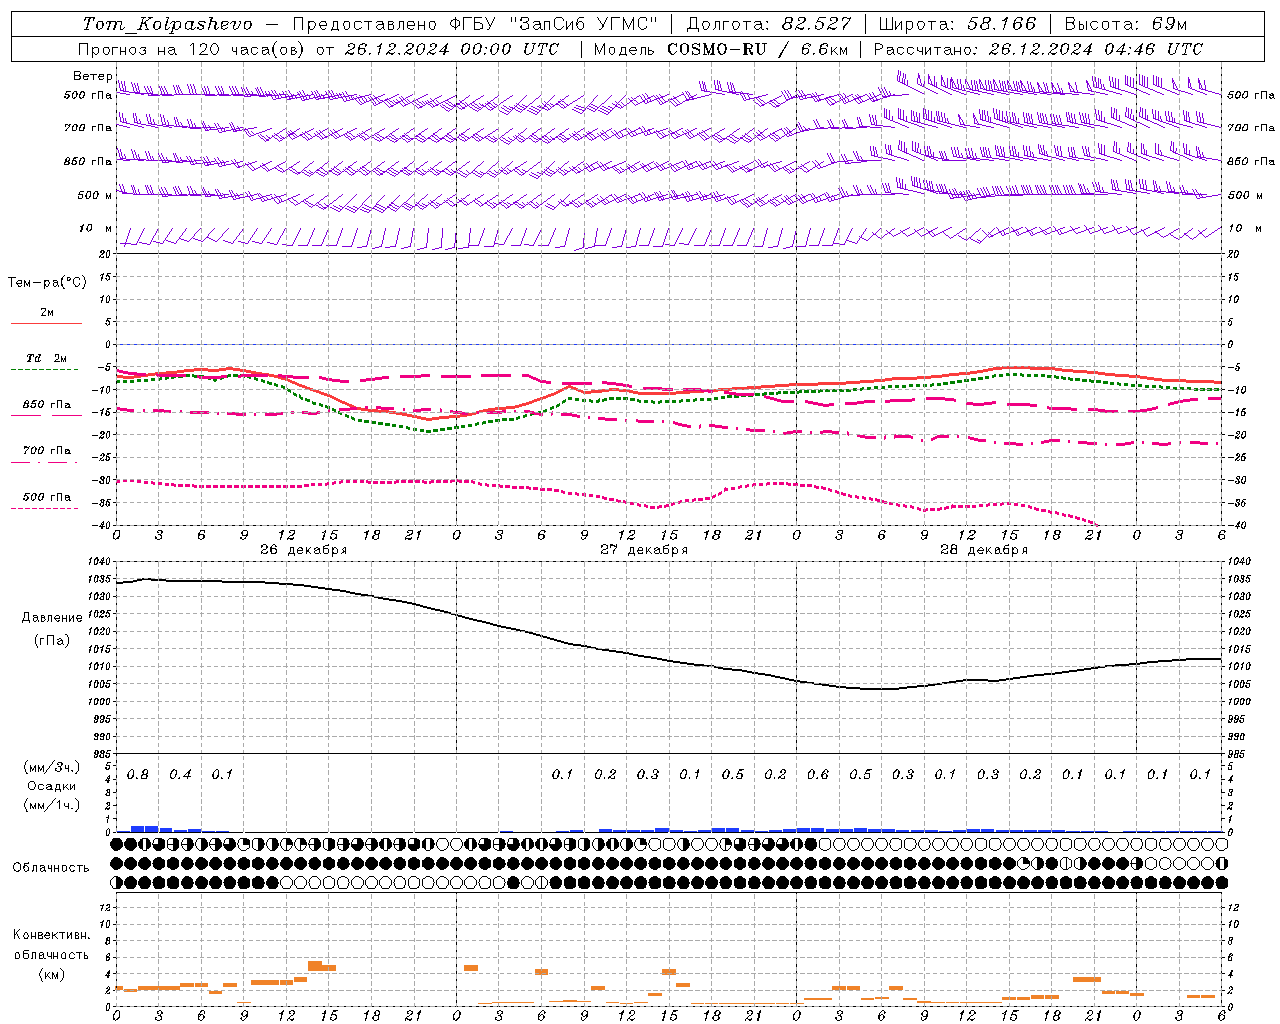The height and width of the screenshot is (1024, 1280).
Task: Click the '0.8' precipitation value
Action: [x=138, y=775]
